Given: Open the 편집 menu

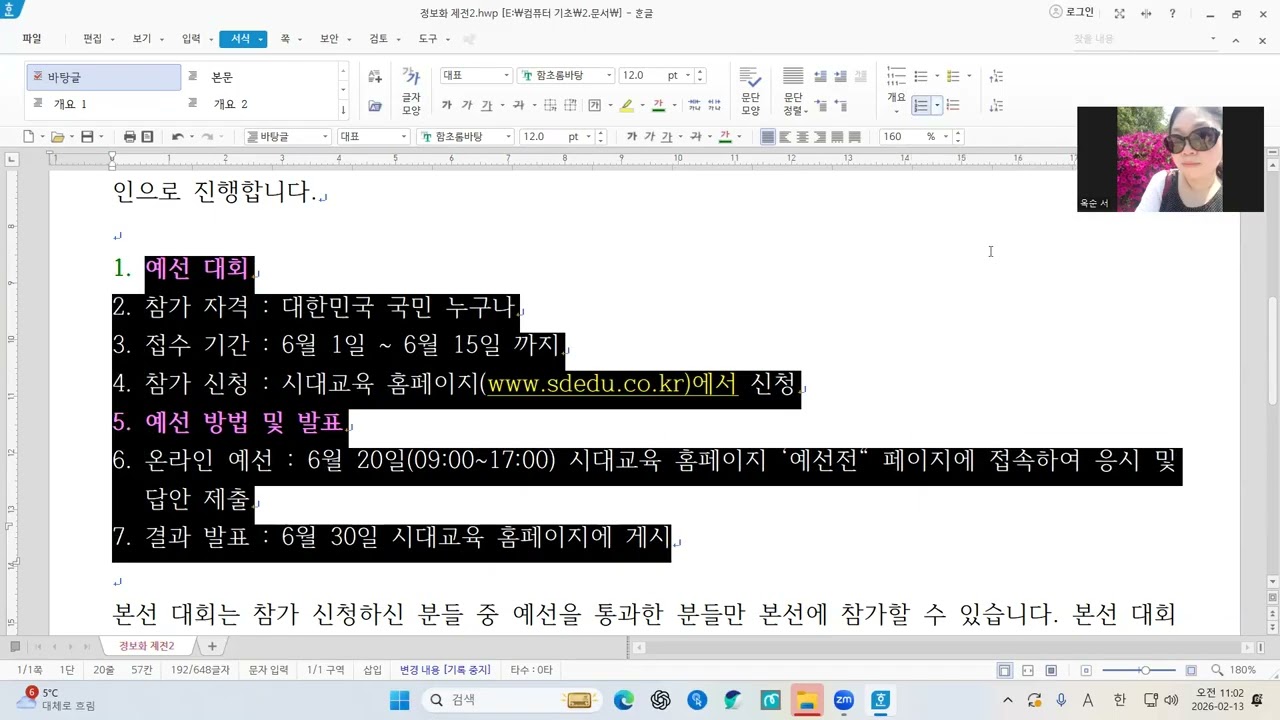Looking at the screenshot, I should click(x=93, y=39).
